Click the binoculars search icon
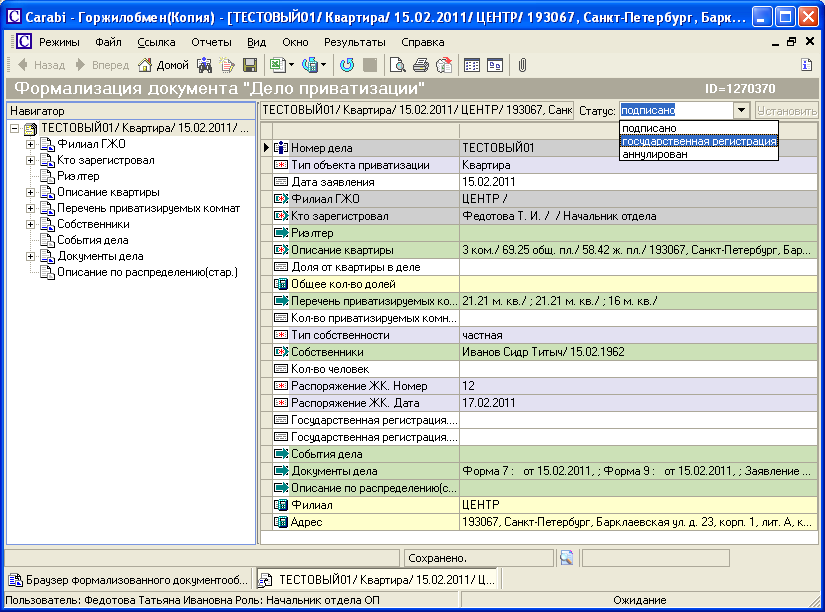This screenshot has height=612, width=825. 204,65
